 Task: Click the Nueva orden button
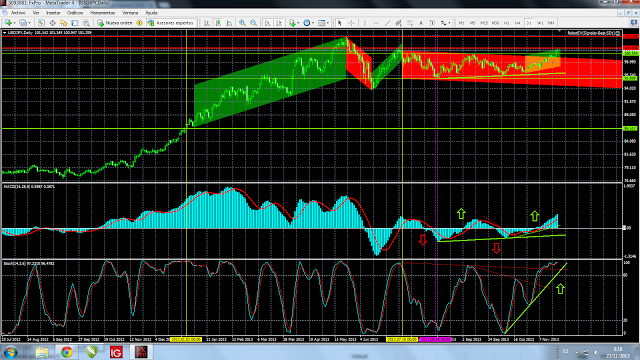(x=115, y=23)
